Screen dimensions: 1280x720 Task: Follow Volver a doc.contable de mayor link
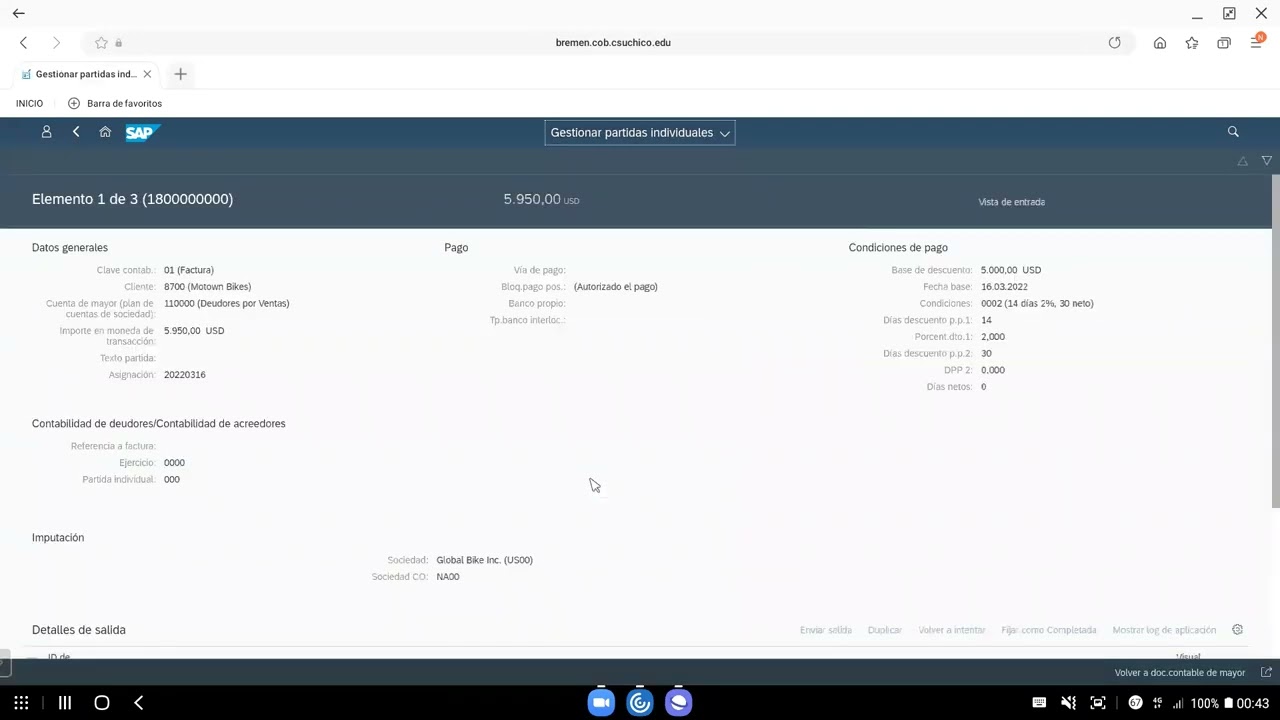pyautogui.click(x=1180, y=673)
